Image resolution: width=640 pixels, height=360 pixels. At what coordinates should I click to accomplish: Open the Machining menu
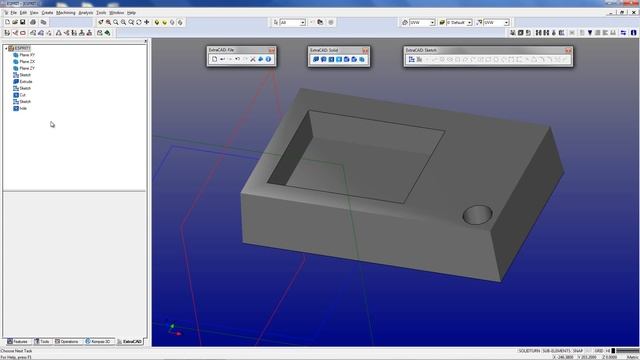66,13
